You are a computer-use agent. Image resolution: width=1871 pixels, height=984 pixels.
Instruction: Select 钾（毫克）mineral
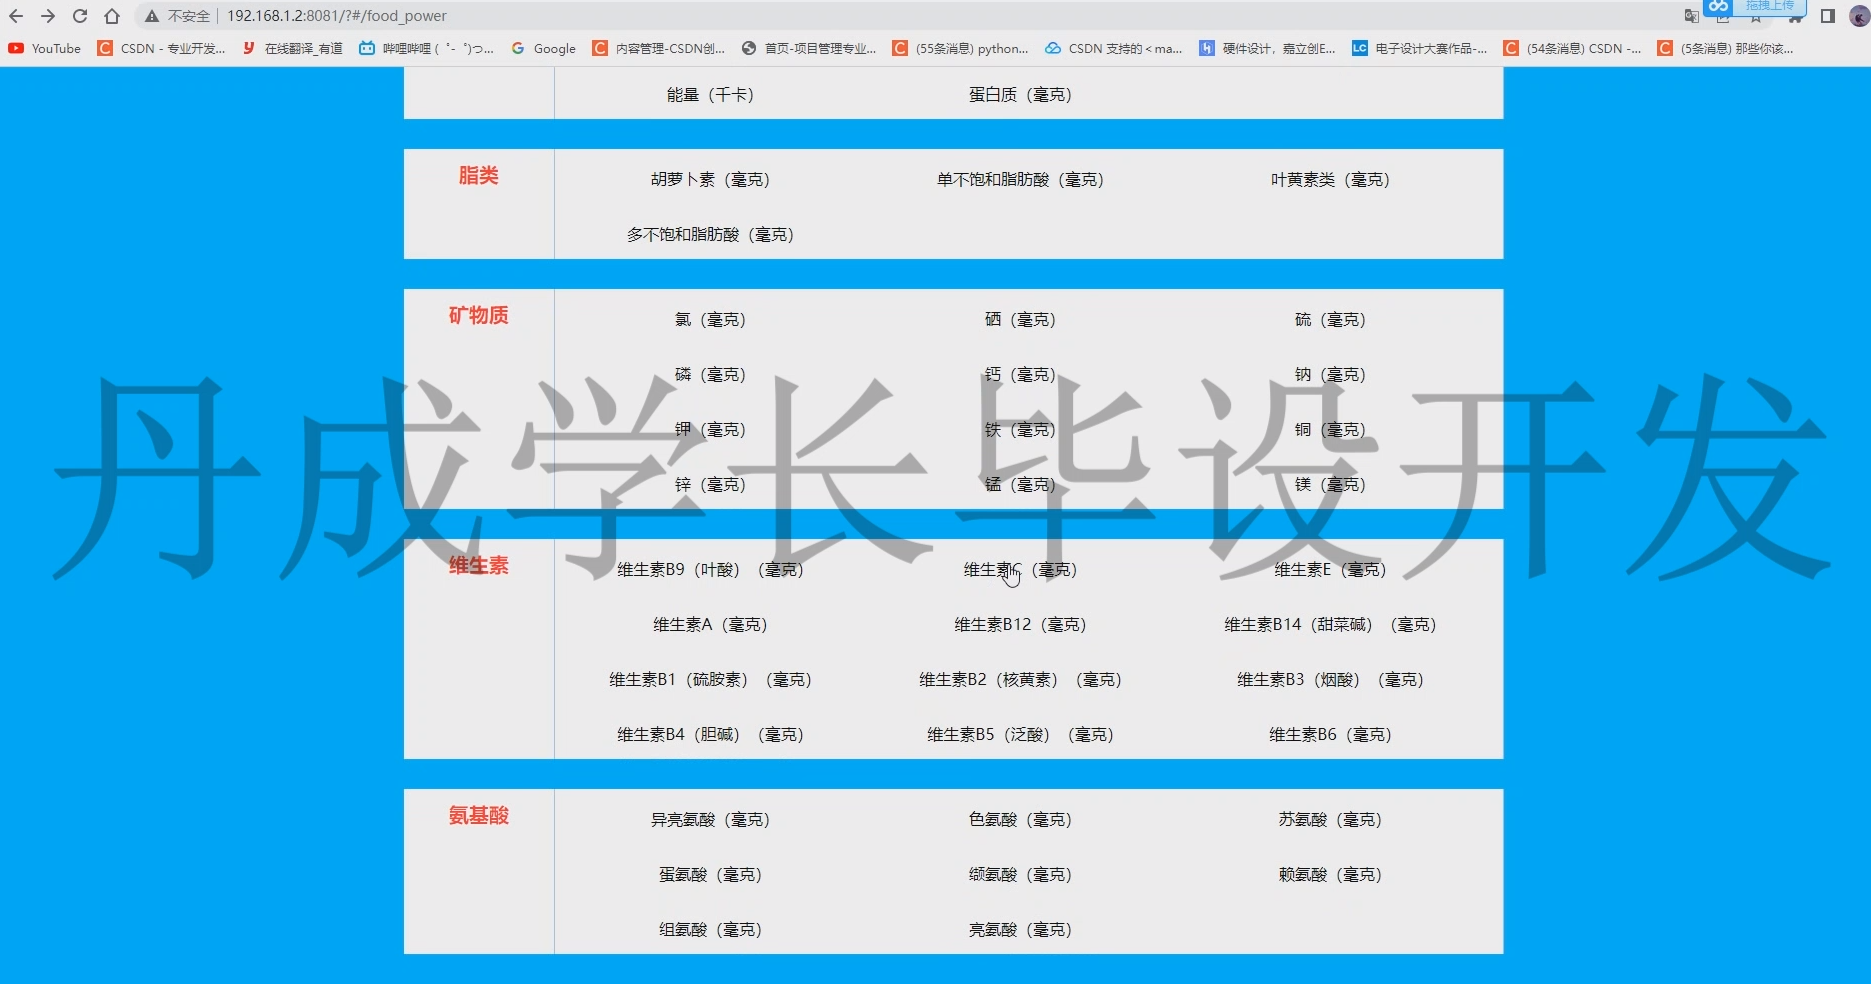click(x=710, y=430)
